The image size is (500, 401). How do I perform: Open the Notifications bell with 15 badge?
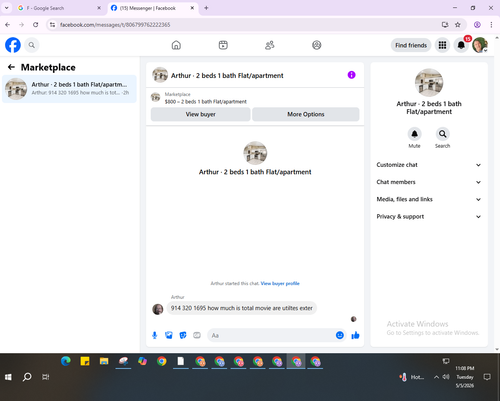pyautogui.click(x=461, y=45)
